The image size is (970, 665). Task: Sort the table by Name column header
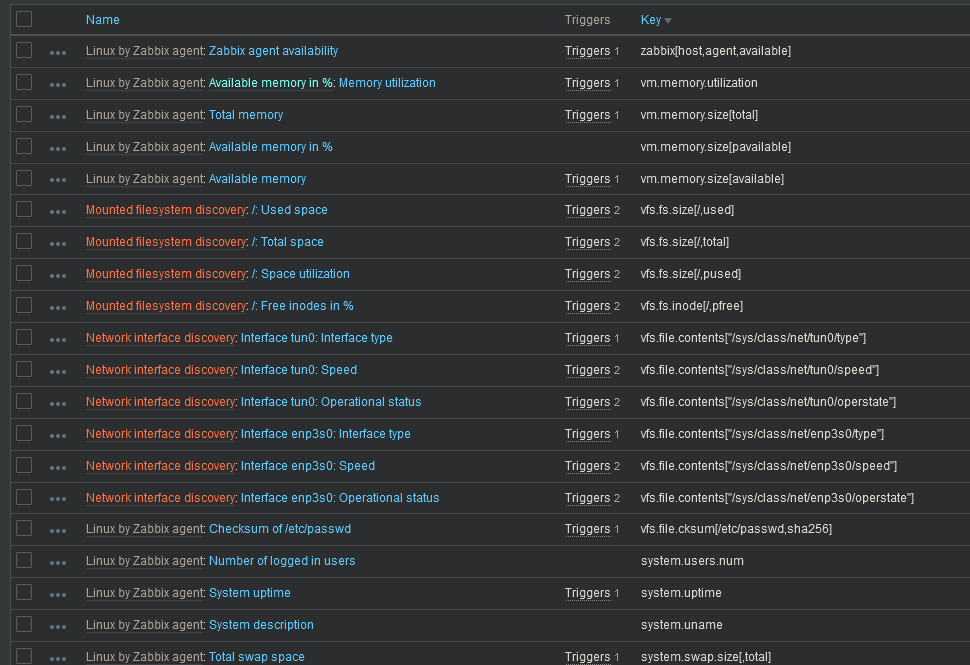[103, 20]
